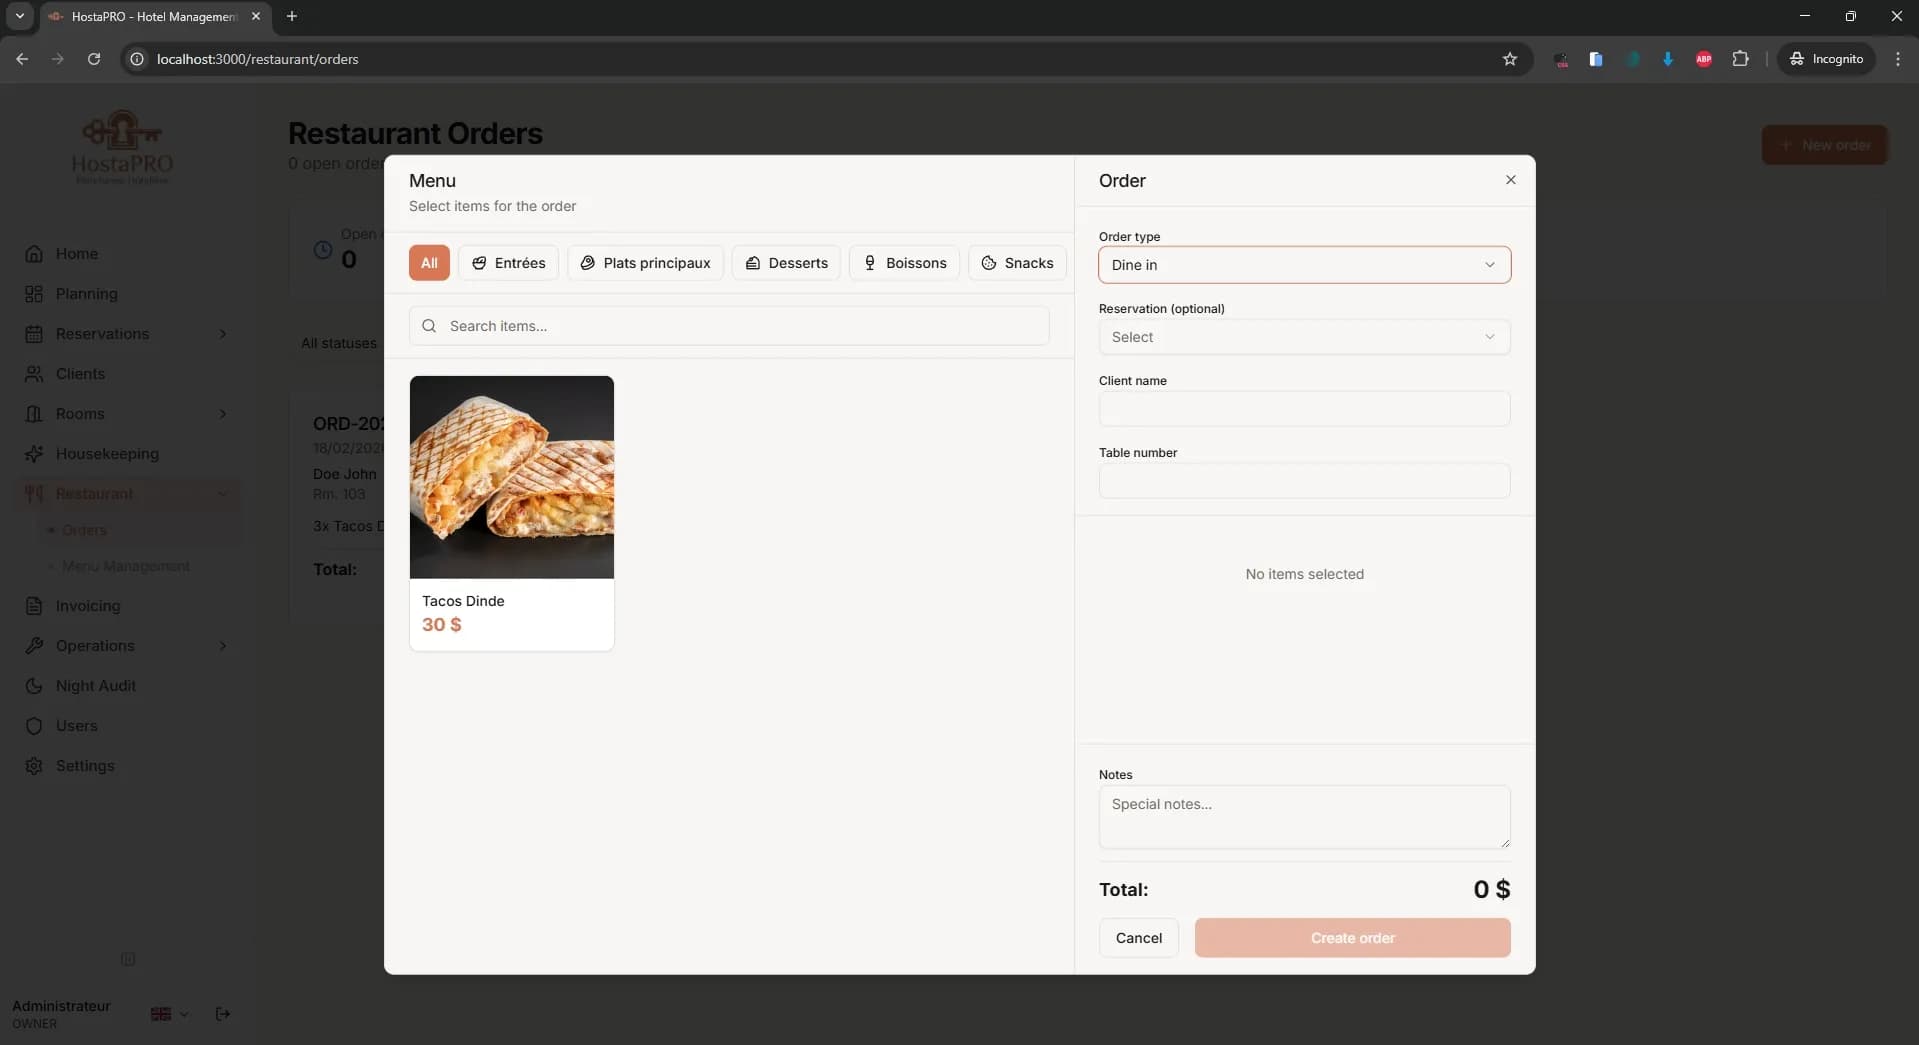Bookmark the page with the star icon
The width and height of the screenshot is (1919, 1045).
(x=1509, y=59)
